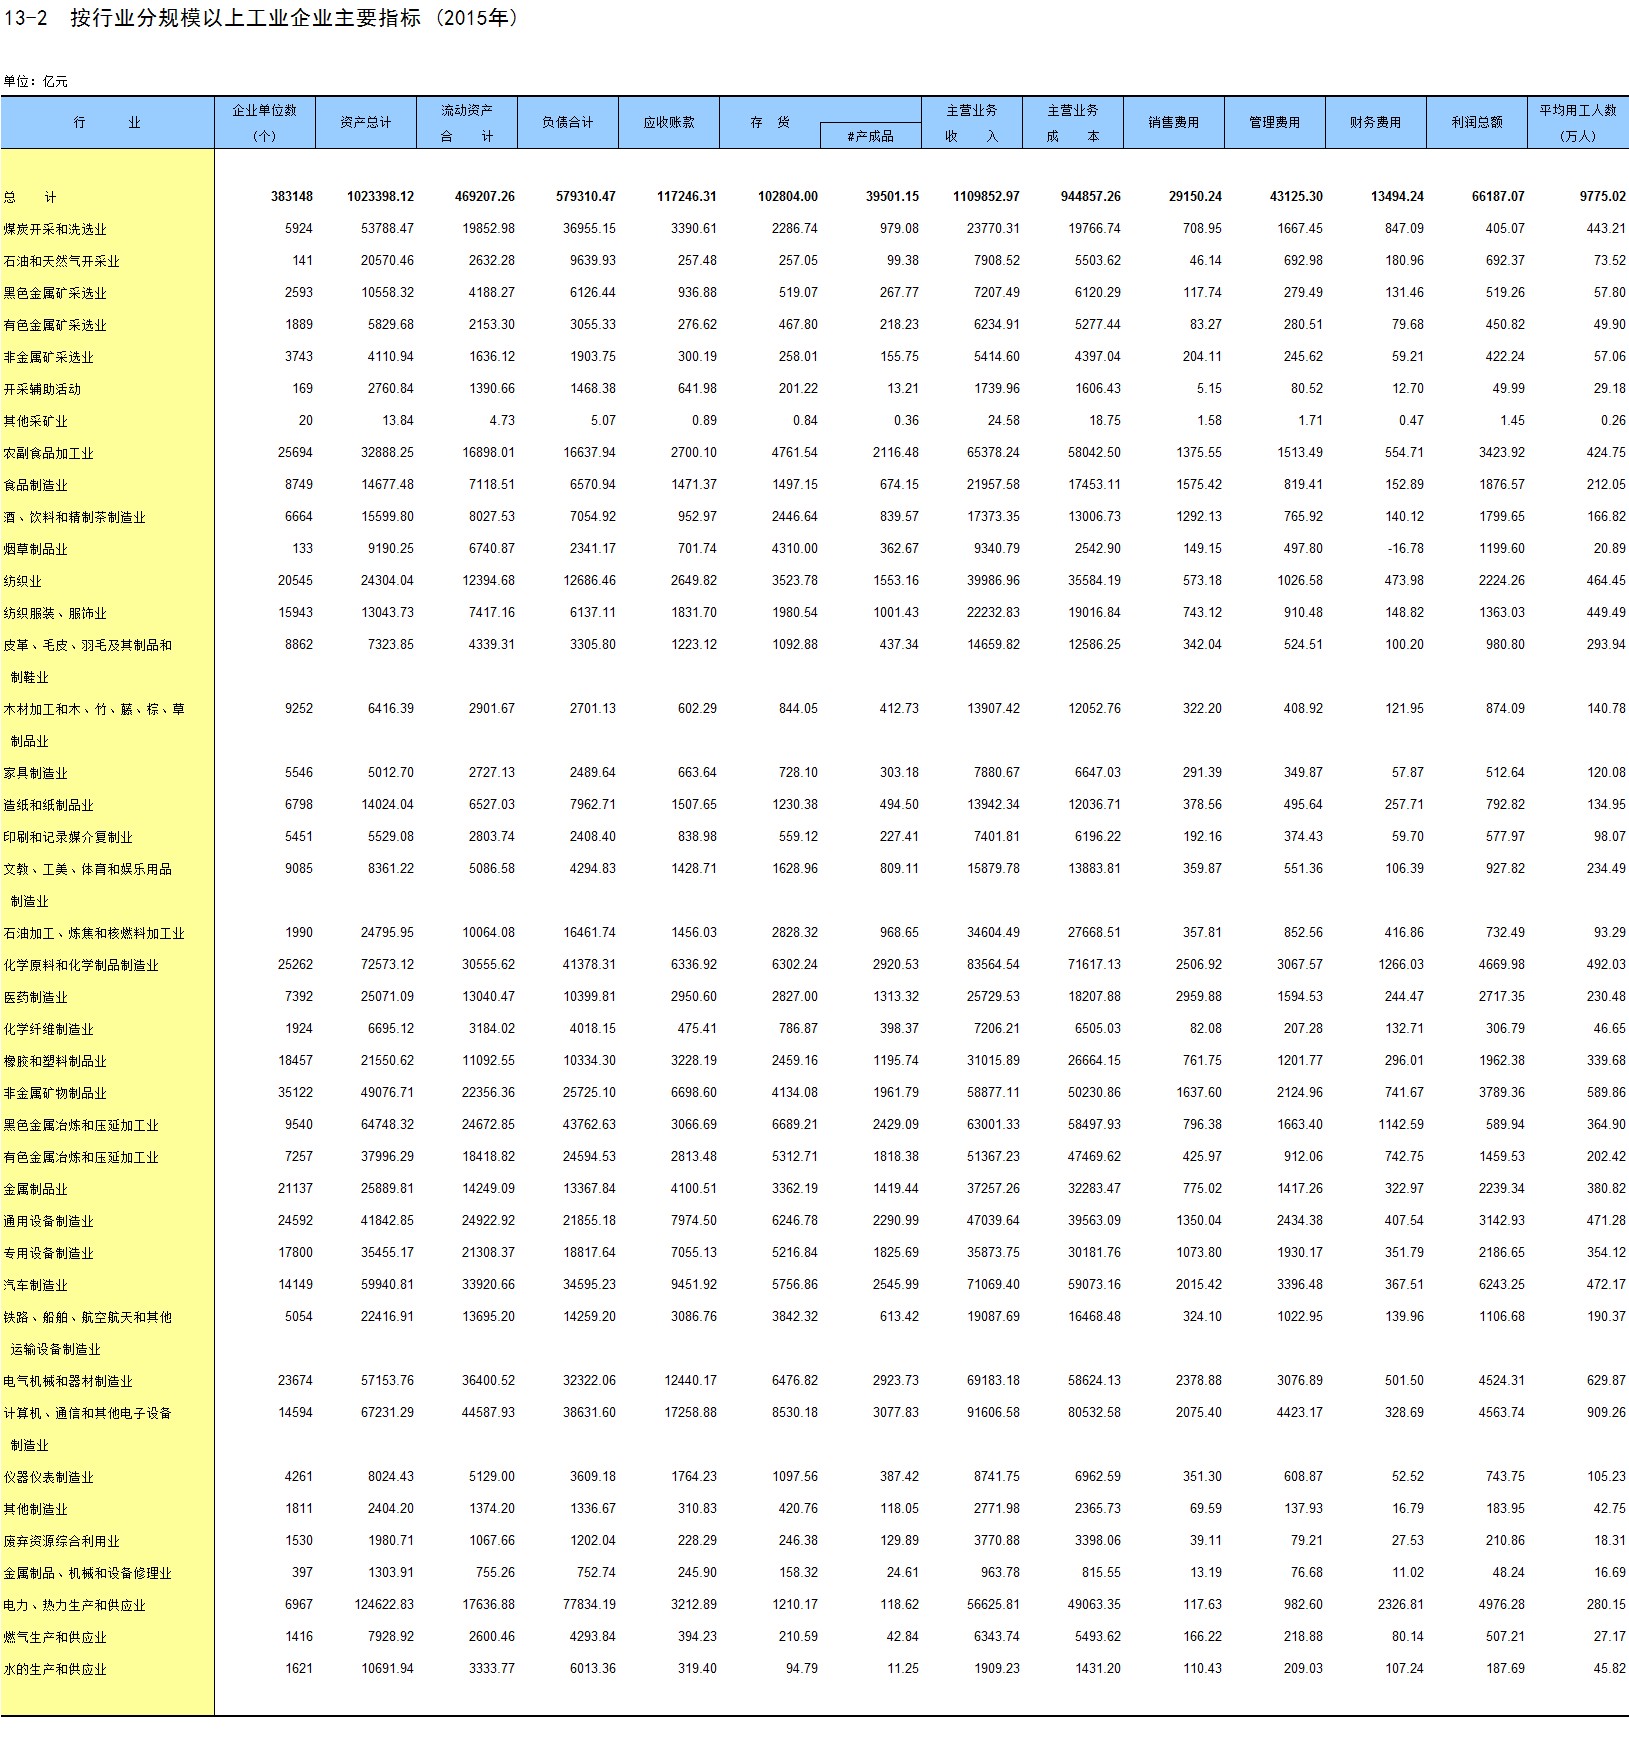Viewport: 1629px width, 1749px height.
Task: Click the '医药制造业' row label
Action: coord(36,997)
